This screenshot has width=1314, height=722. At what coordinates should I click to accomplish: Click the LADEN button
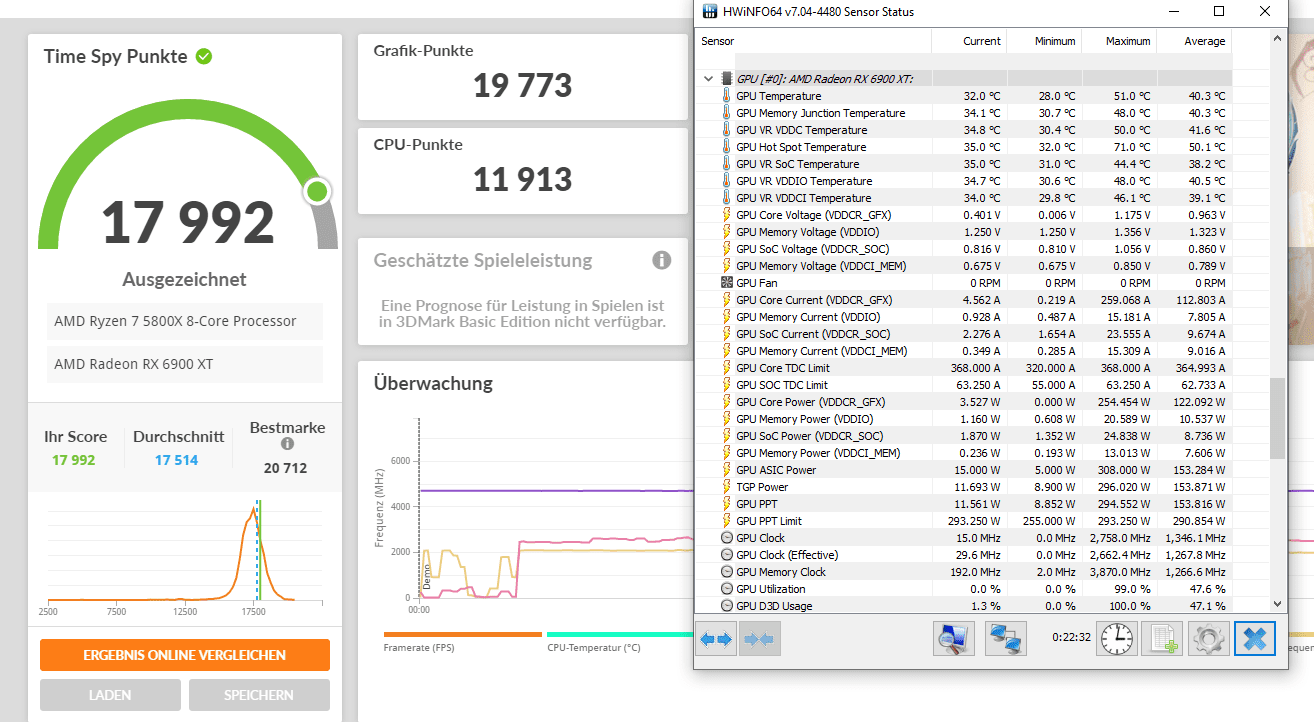click(x=110, y=695)
